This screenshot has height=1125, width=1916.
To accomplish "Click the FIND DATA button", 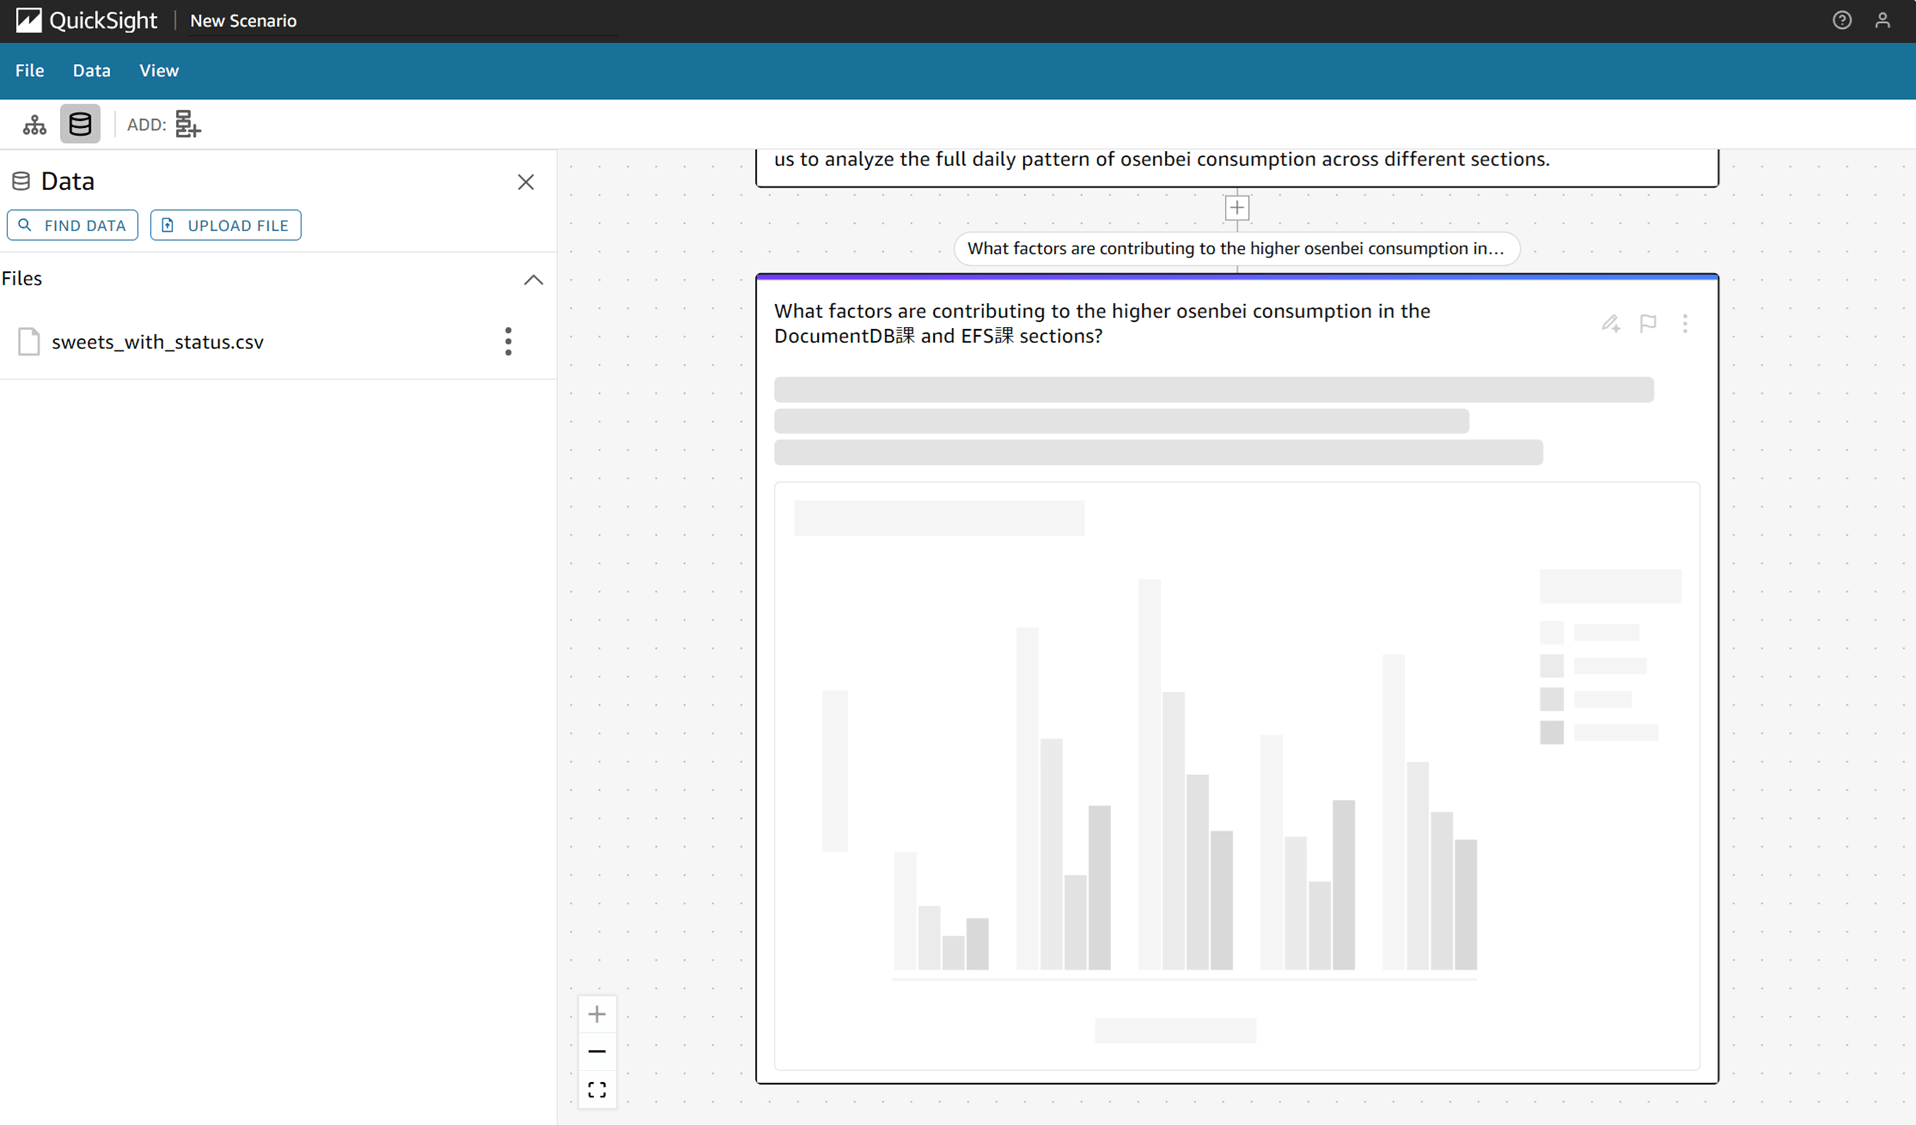I will [x=72, y=225].
